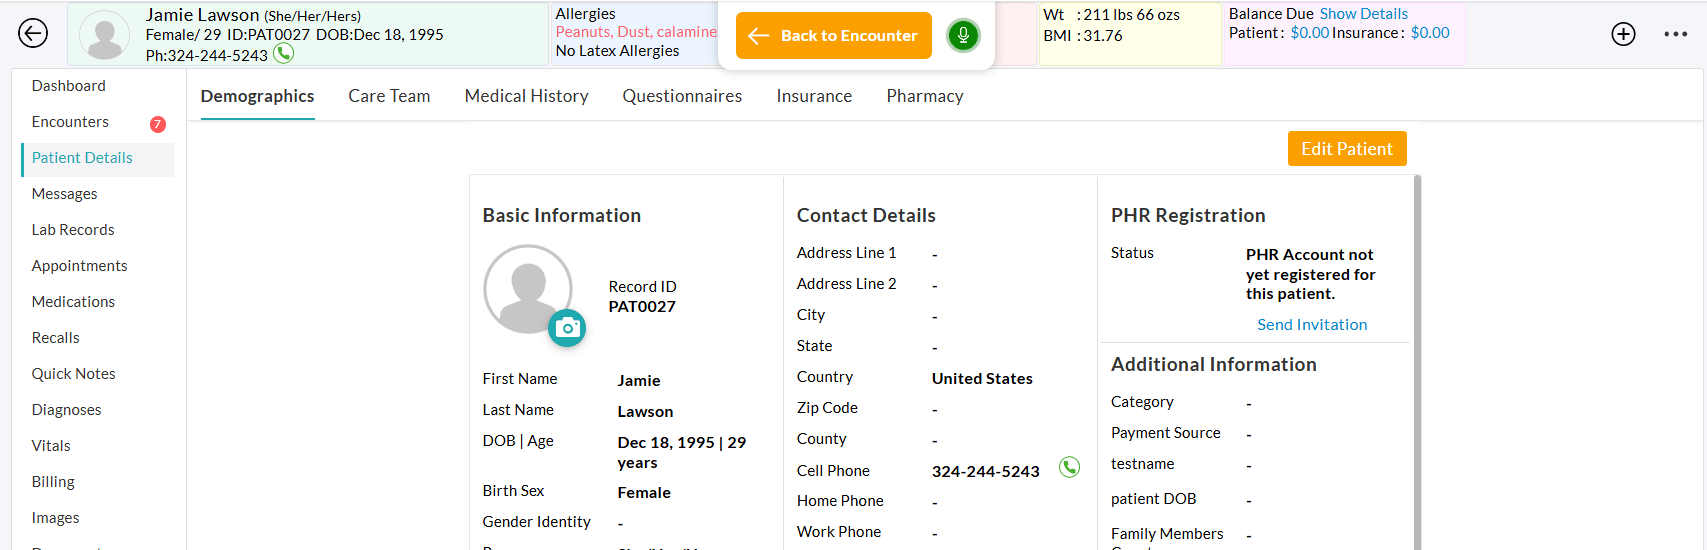1707x550 pixels.
Task: Click the camera icon on profile photo
Action: [x=567, y=328]
